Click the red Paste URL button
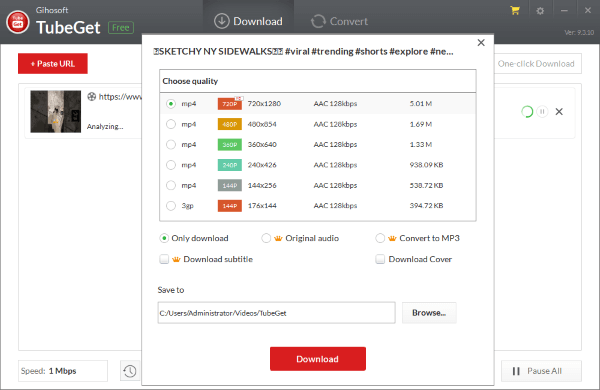600x390 pixels. tap(53, 64)
